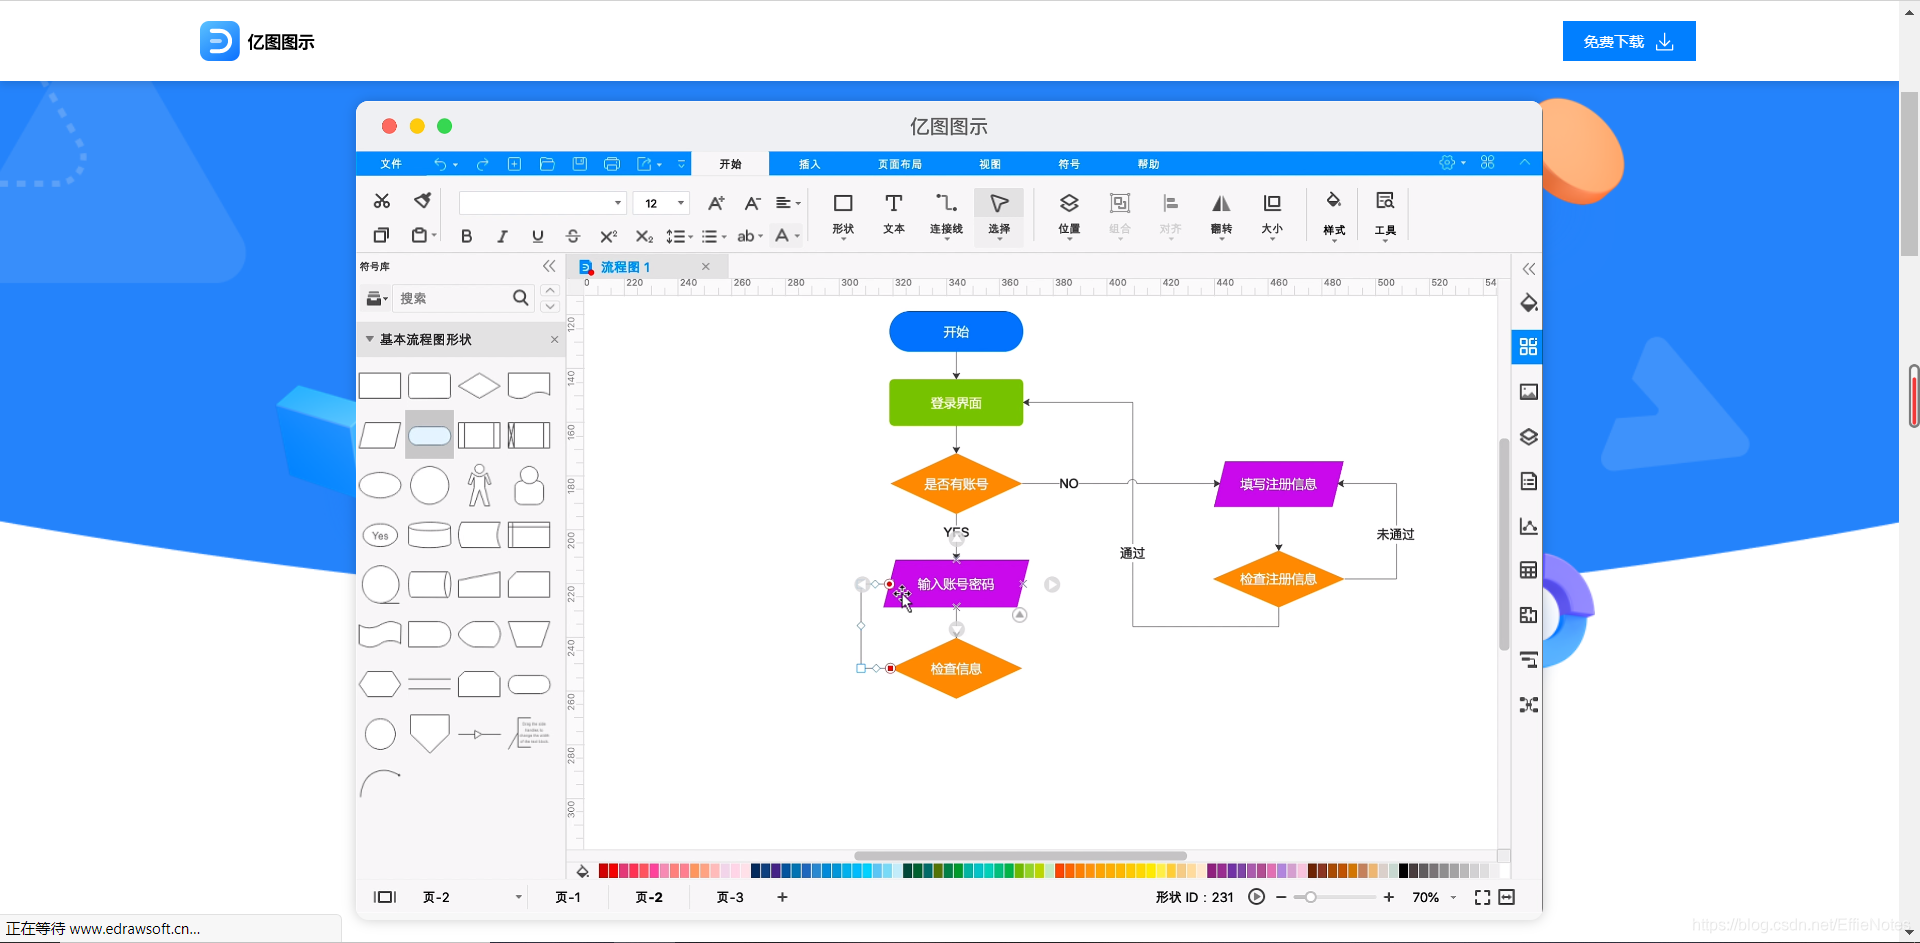The width and height of the screenshot is (1920, 943).
Task: Open the font color dropdown
Action: [787, 236]
